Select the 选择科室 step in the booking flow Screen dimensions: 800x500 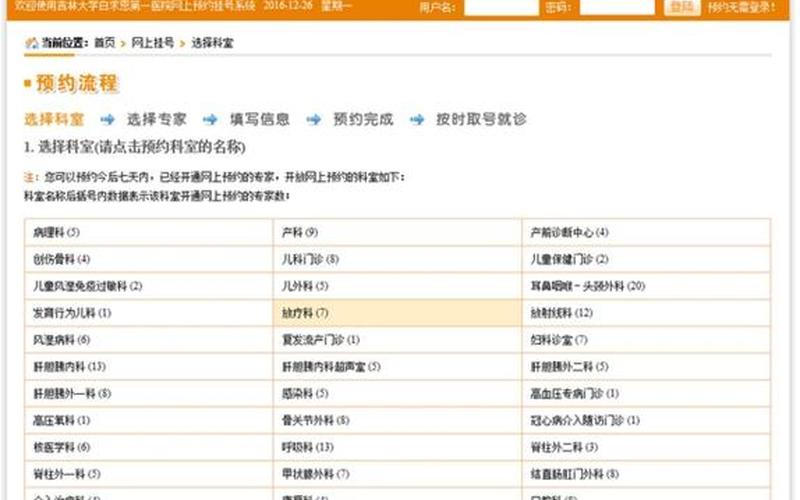[x=54, y=119]
